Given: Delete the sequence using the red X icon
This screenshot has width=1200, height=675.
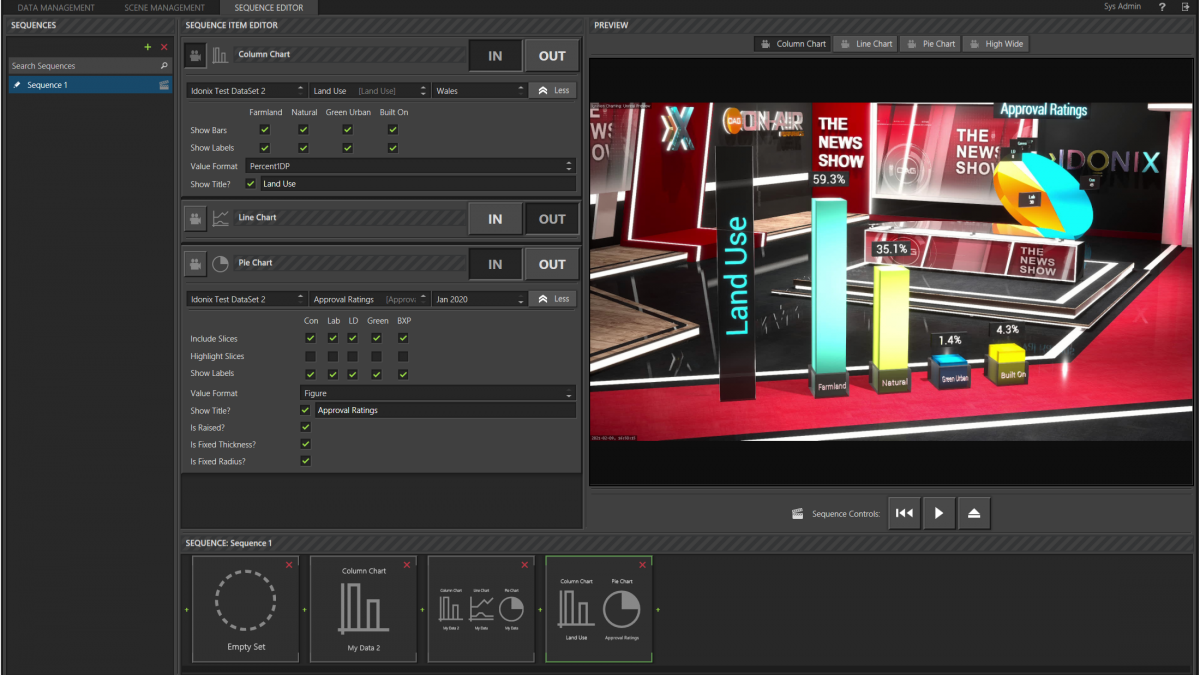Looking at the screenshot, I should click(x=162, y=46).
